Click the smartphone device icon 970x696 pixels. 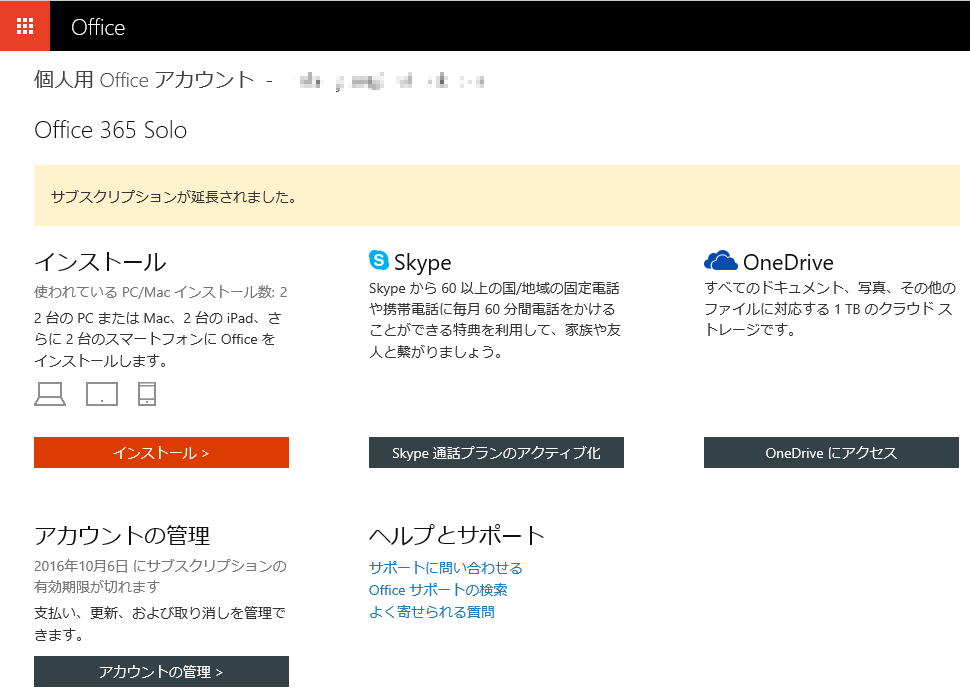[x=147, y=394]
